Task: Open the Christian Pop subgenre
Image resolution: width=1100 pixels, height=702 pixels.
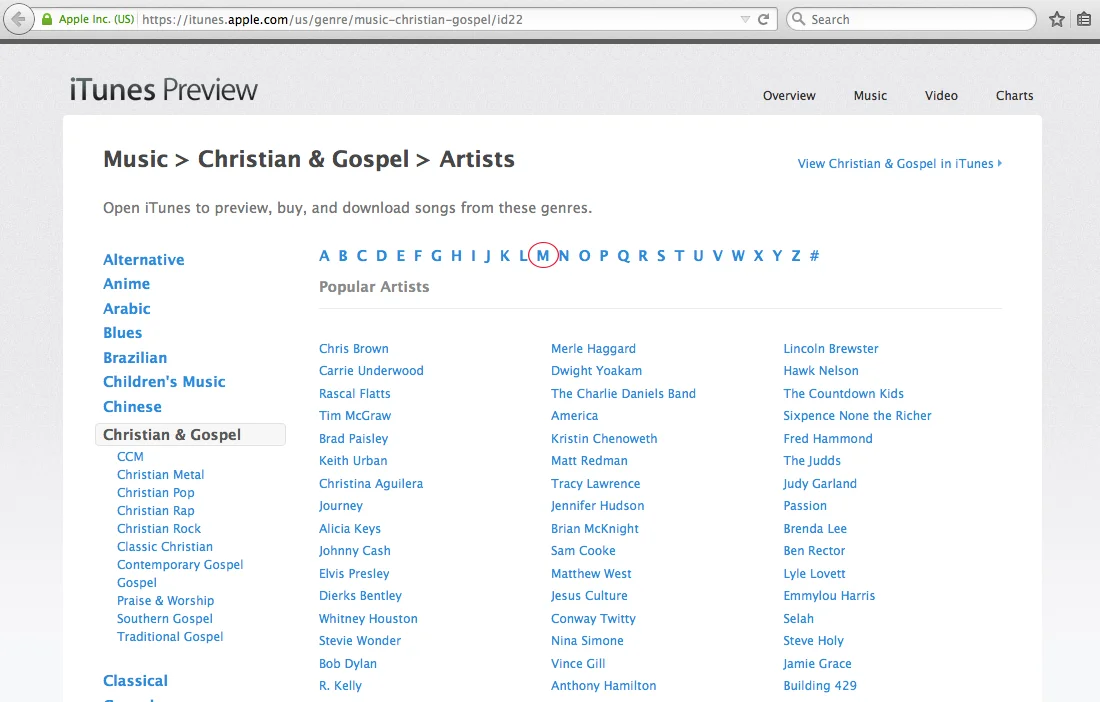Action: (156, 493)
